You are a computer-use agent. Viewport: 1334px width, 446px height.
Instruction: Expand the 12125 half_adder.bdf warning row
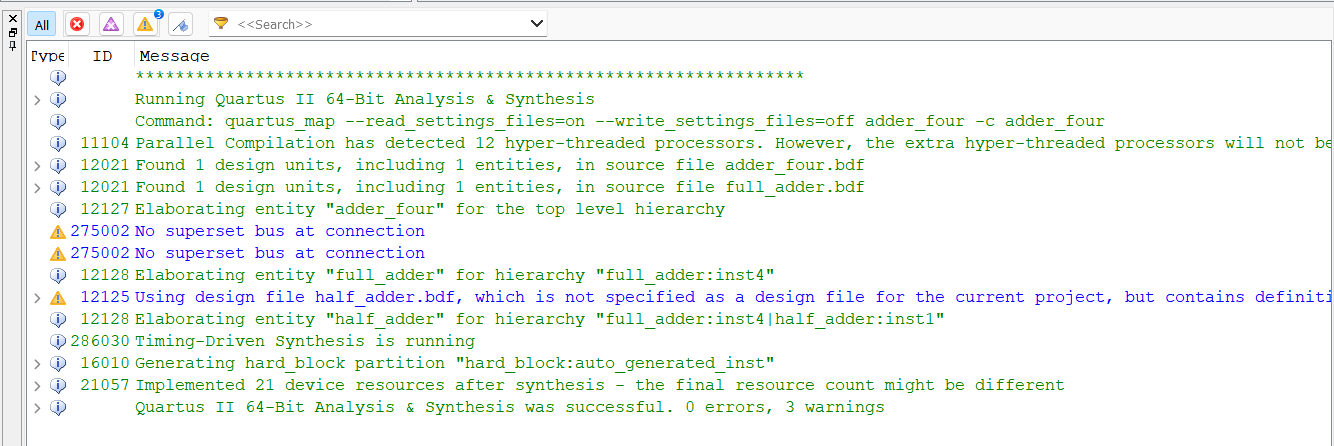pos(37,297)
